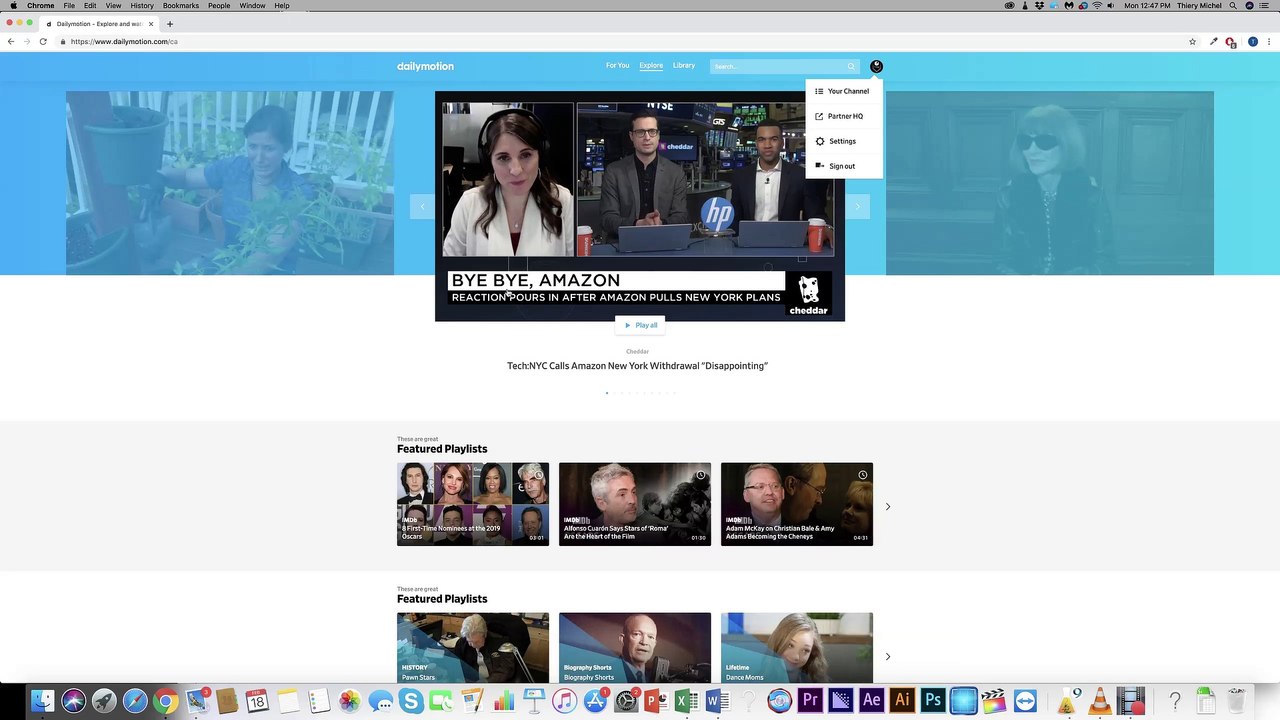
Task: Click the Cheddar channel name above title
Action: (x=637, y=352)
